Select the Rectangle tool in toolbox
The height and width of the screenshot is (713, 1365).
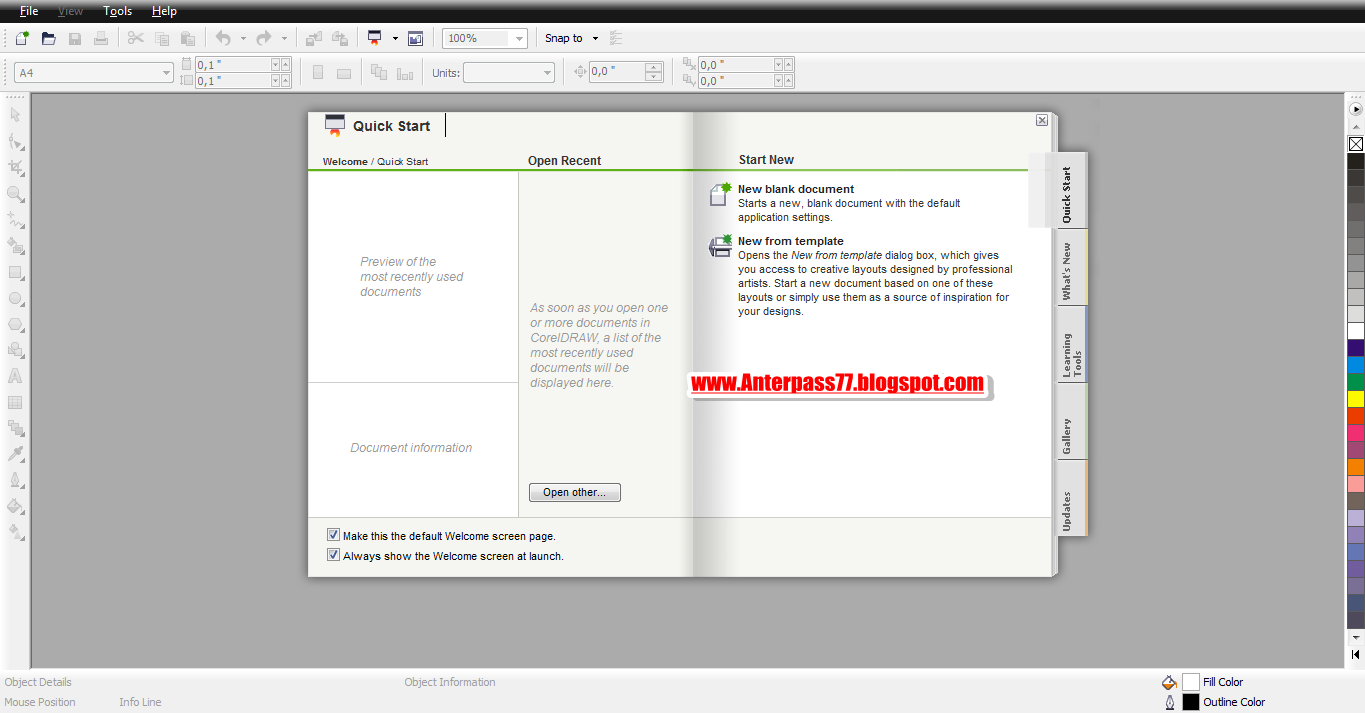15,272
